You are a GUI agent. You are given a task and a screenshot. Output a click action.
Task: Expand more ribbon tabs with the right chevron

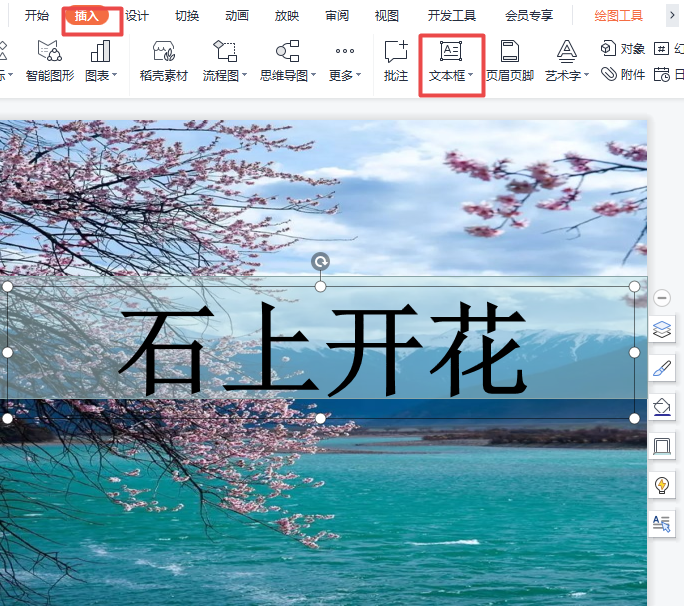(672, 15)
